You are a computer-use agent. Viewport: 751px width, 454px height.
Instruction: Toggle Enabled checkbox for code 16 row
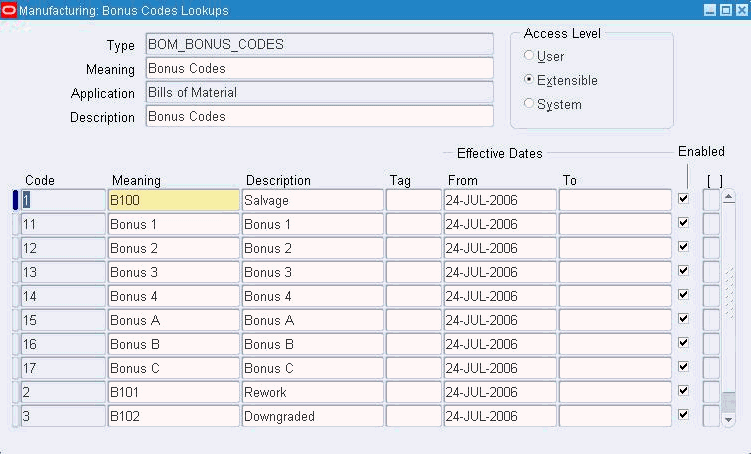click(683, 342)
